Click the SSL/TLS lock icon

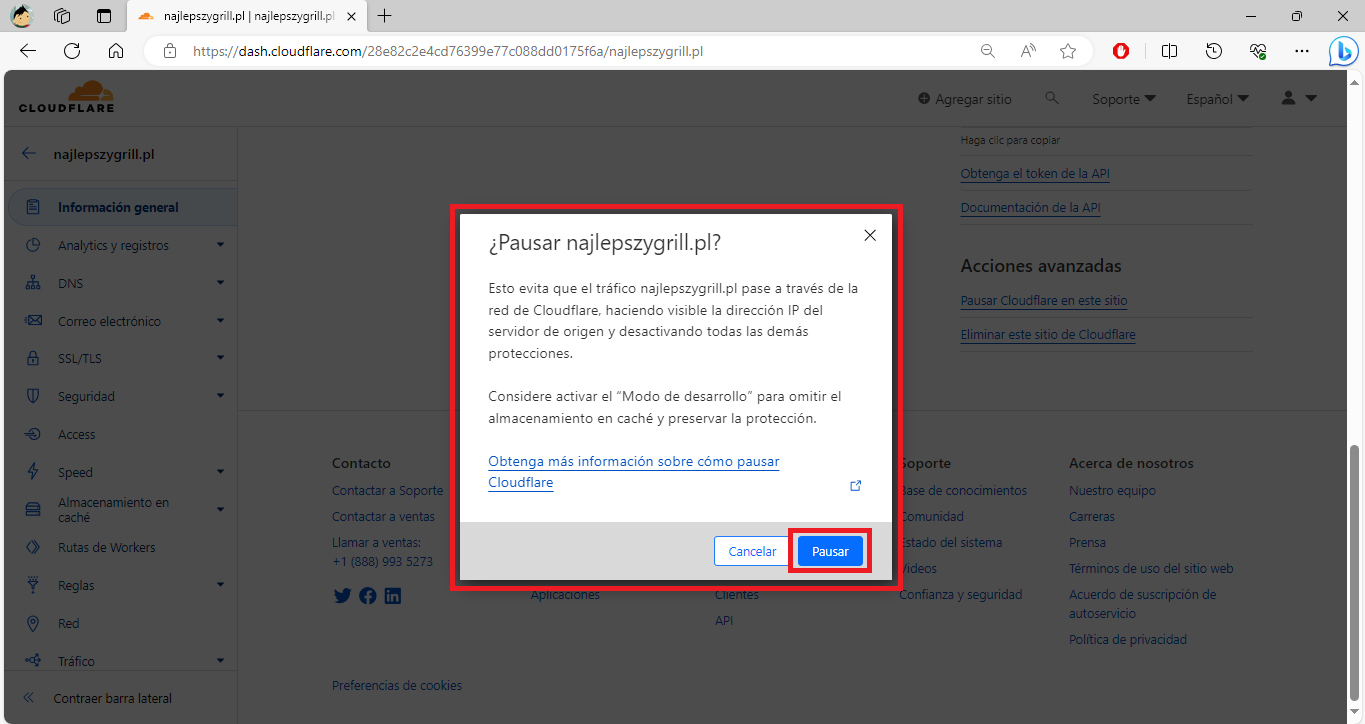tap(33, 358)
